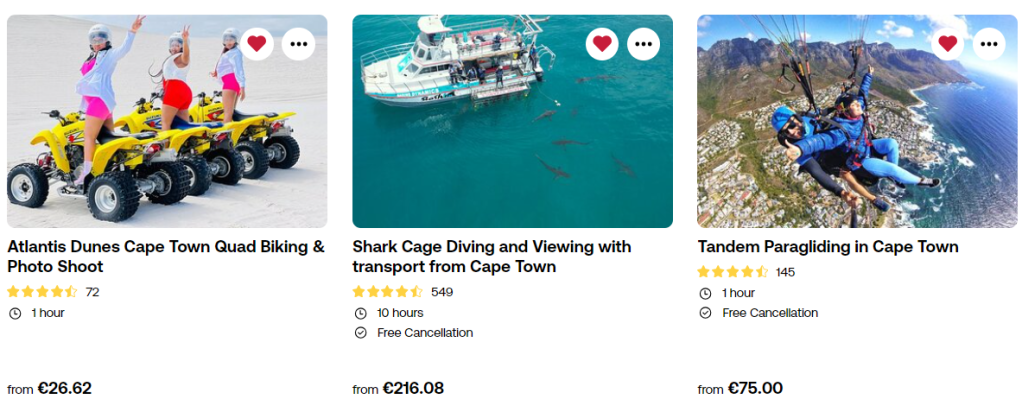Click the €216.08 price on Shark Diving

click(x=413, y=388)
